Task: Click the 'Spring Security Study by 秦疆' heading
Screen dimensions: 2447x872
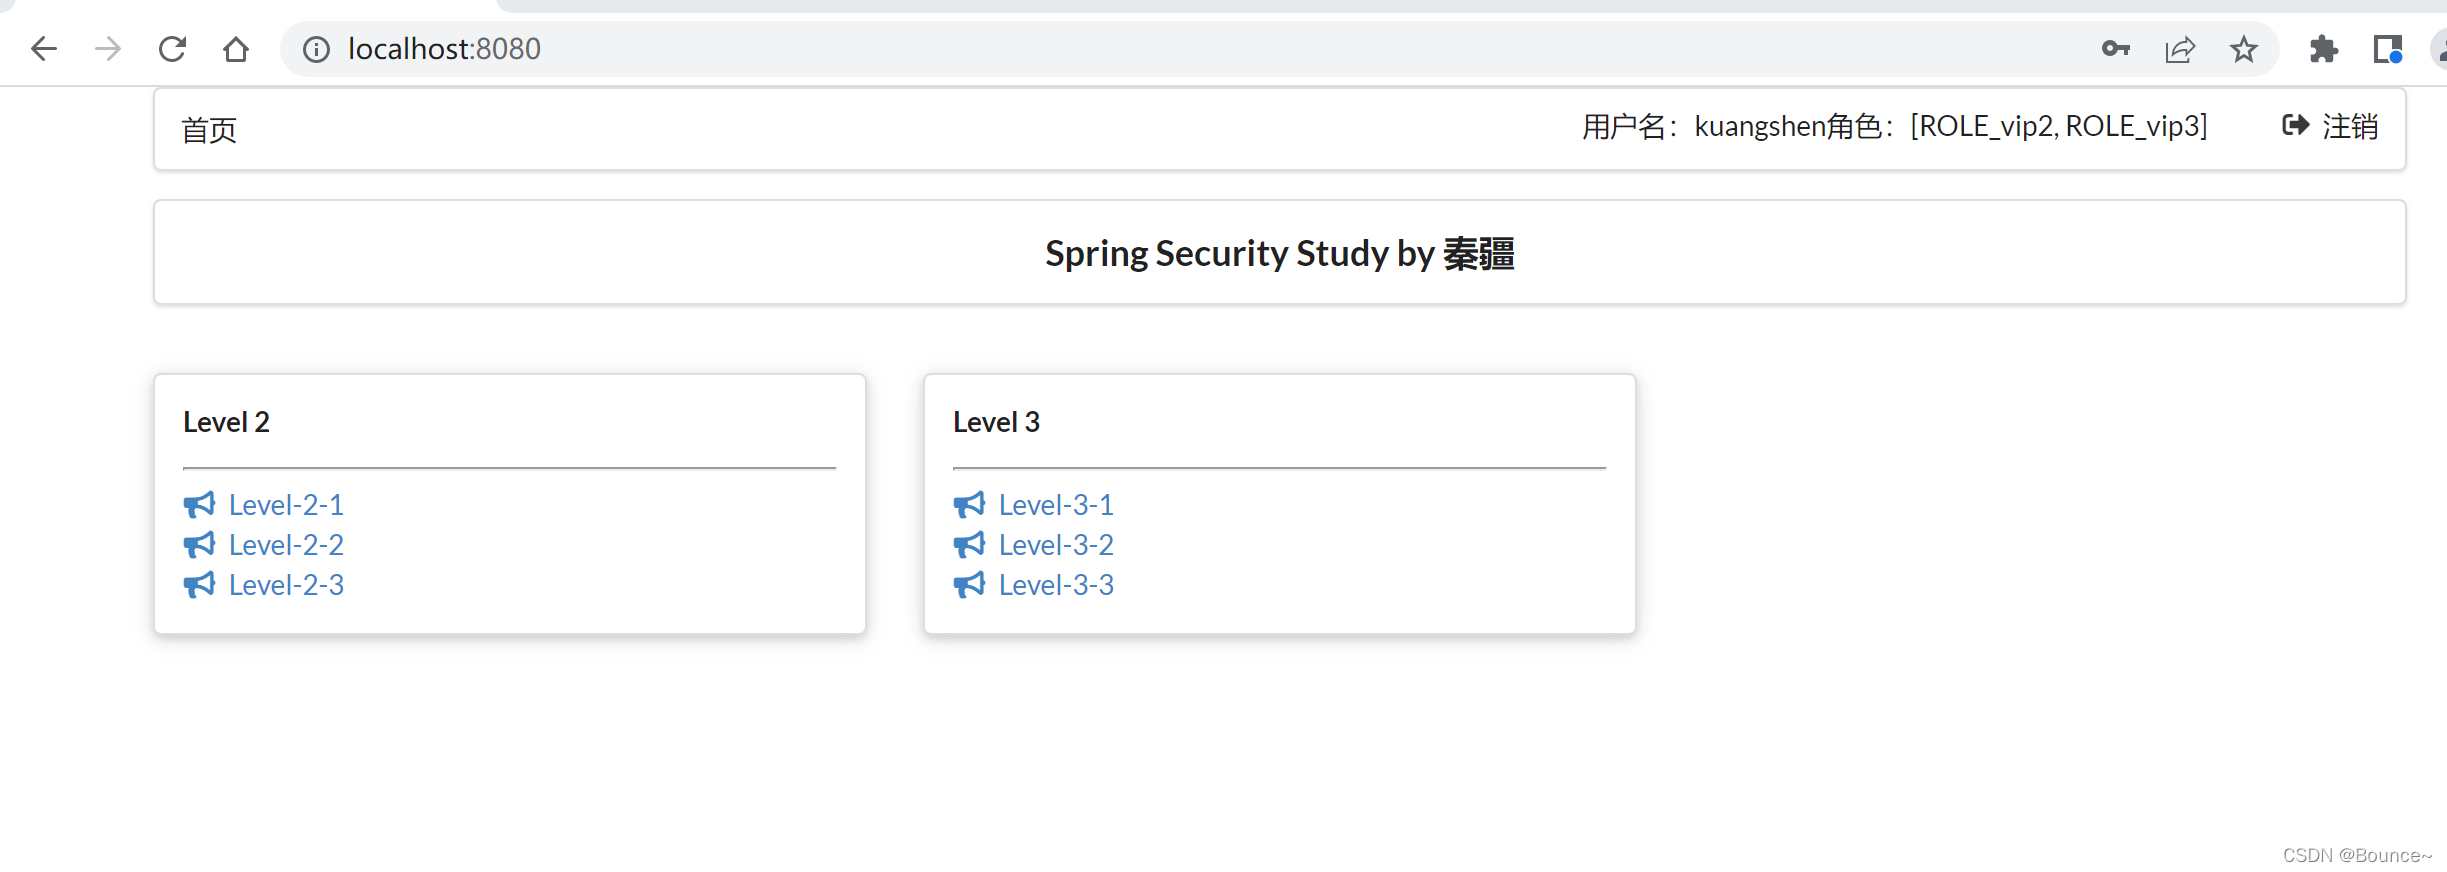Action: 1280,254
